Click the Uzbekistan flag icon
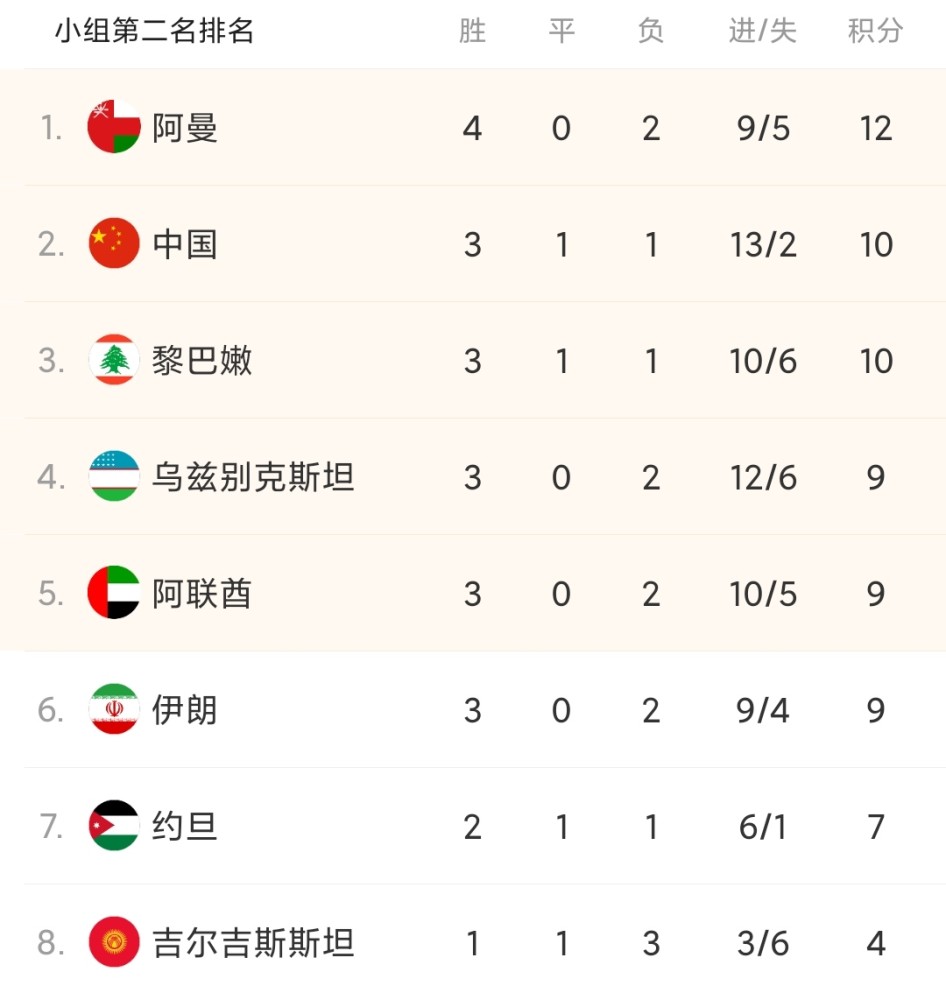The image size is (946, 1000). click(114, 476)
